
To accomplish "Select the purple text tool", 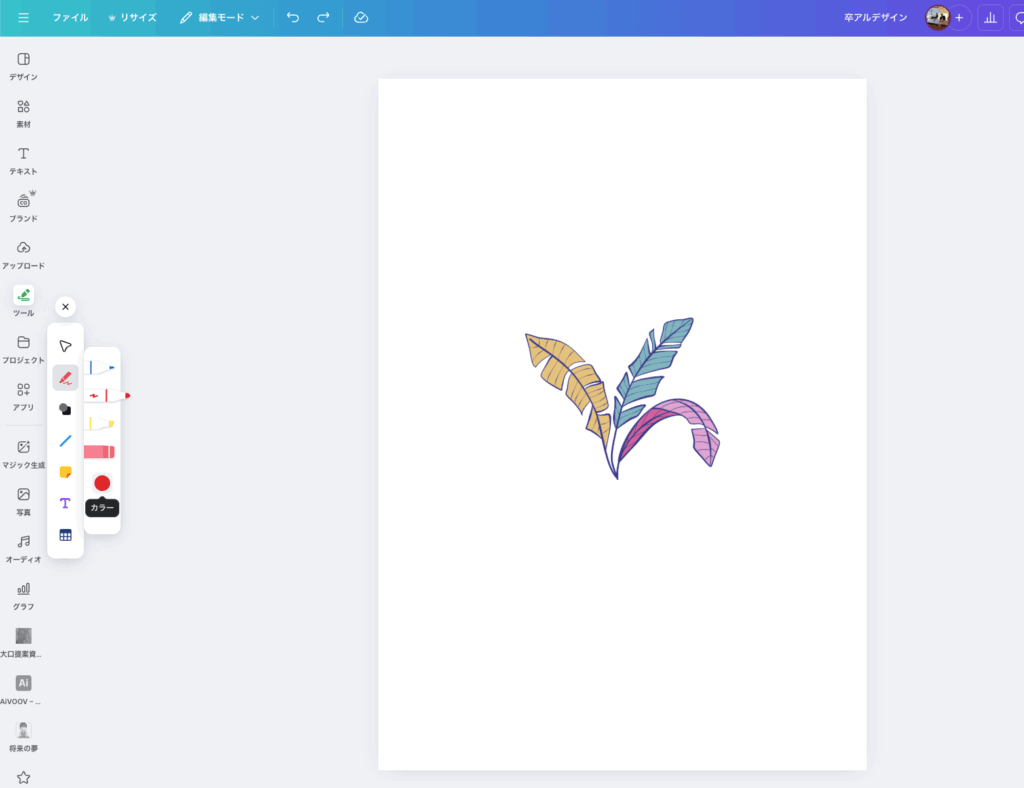I will tap(65, 503).
